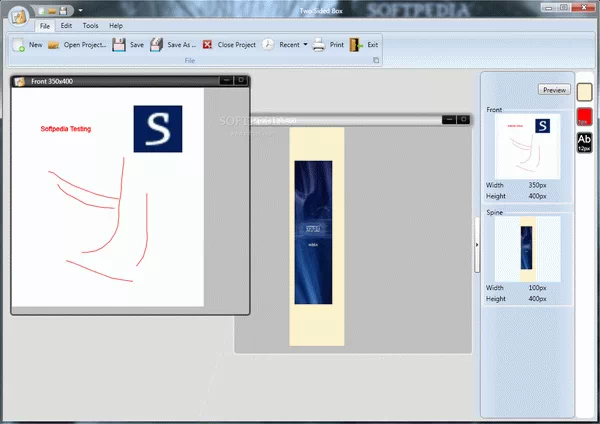Screen dimensions: 600x424
Task: Open the red pen color swatch
Action: coord(584,117)
